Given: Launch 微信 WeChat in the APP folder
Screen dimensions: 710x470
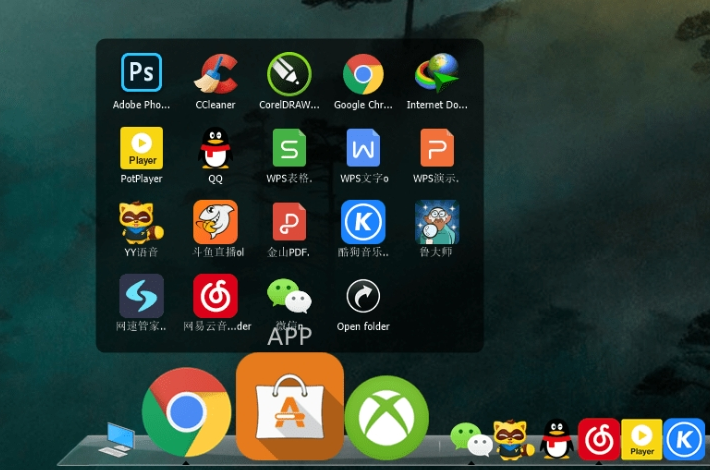Looking at the screenshot, I should (289, 296).
